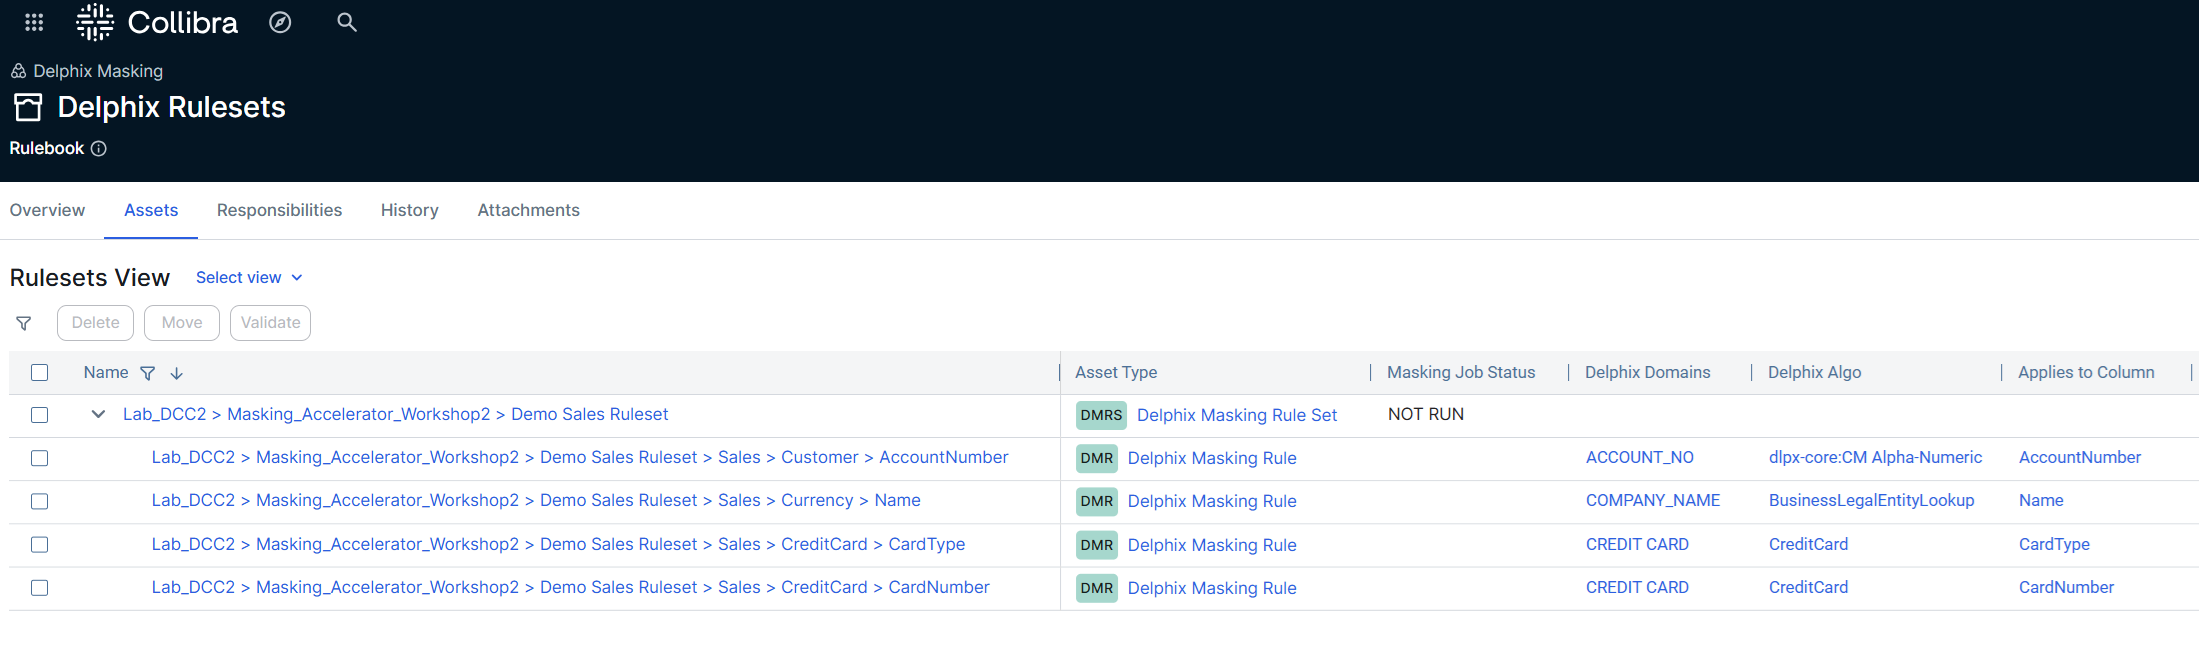
Task: Check the AccountNumber rule row checkbox
Action: coord(40,458)
